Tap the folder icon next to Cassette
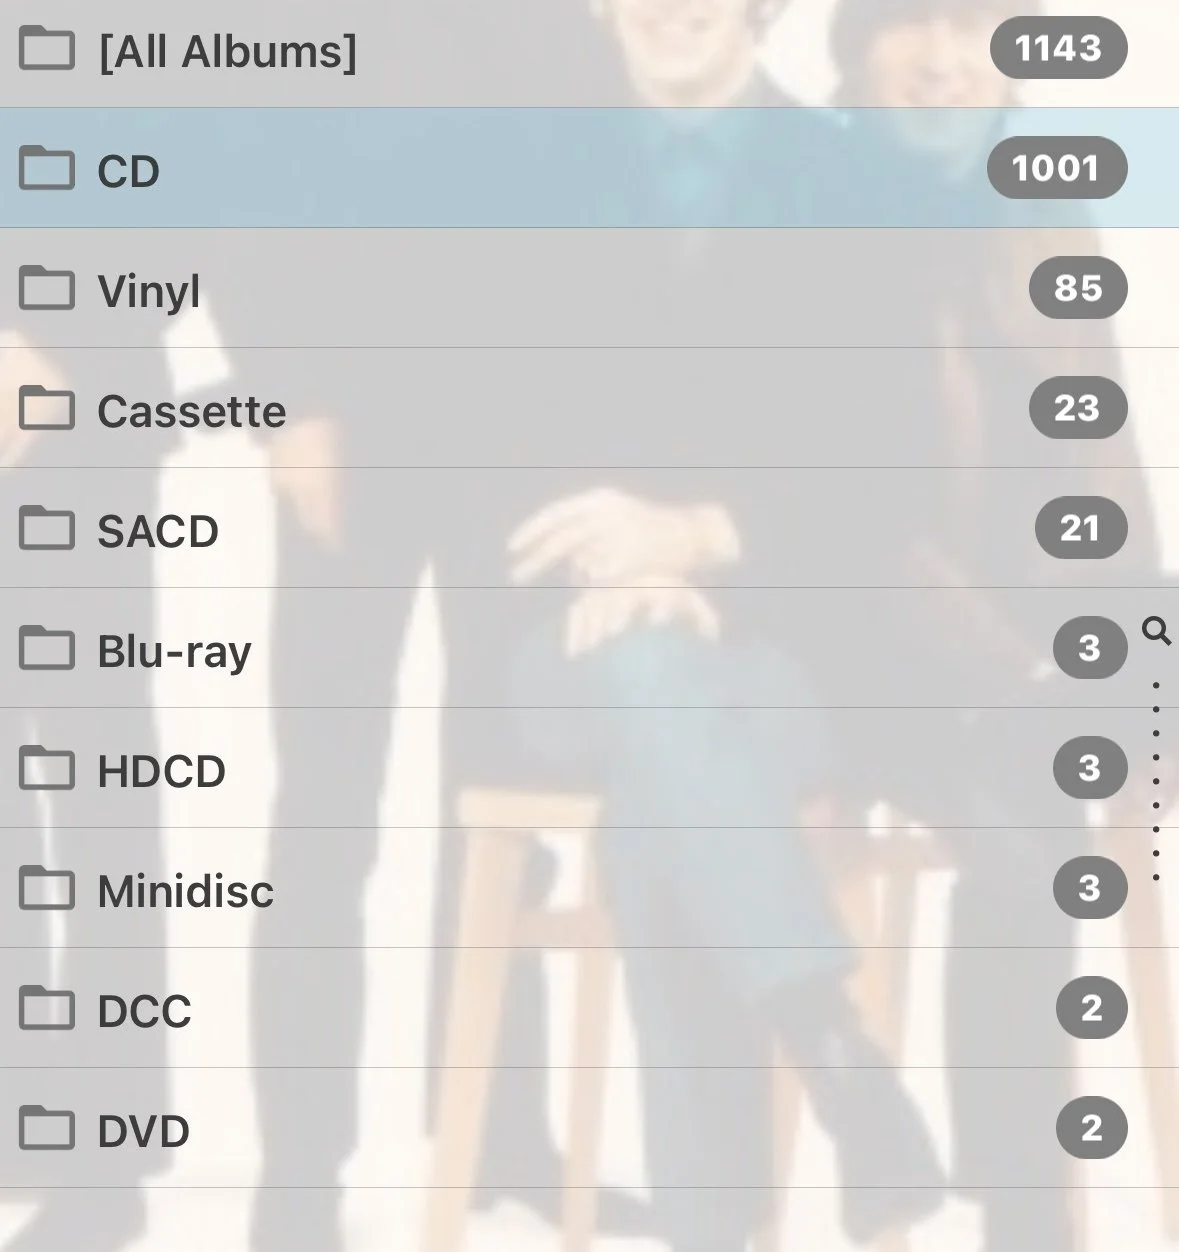The width and height of the screenshot is (1179, 1252). pyautogui.click(x=47, y=408)
